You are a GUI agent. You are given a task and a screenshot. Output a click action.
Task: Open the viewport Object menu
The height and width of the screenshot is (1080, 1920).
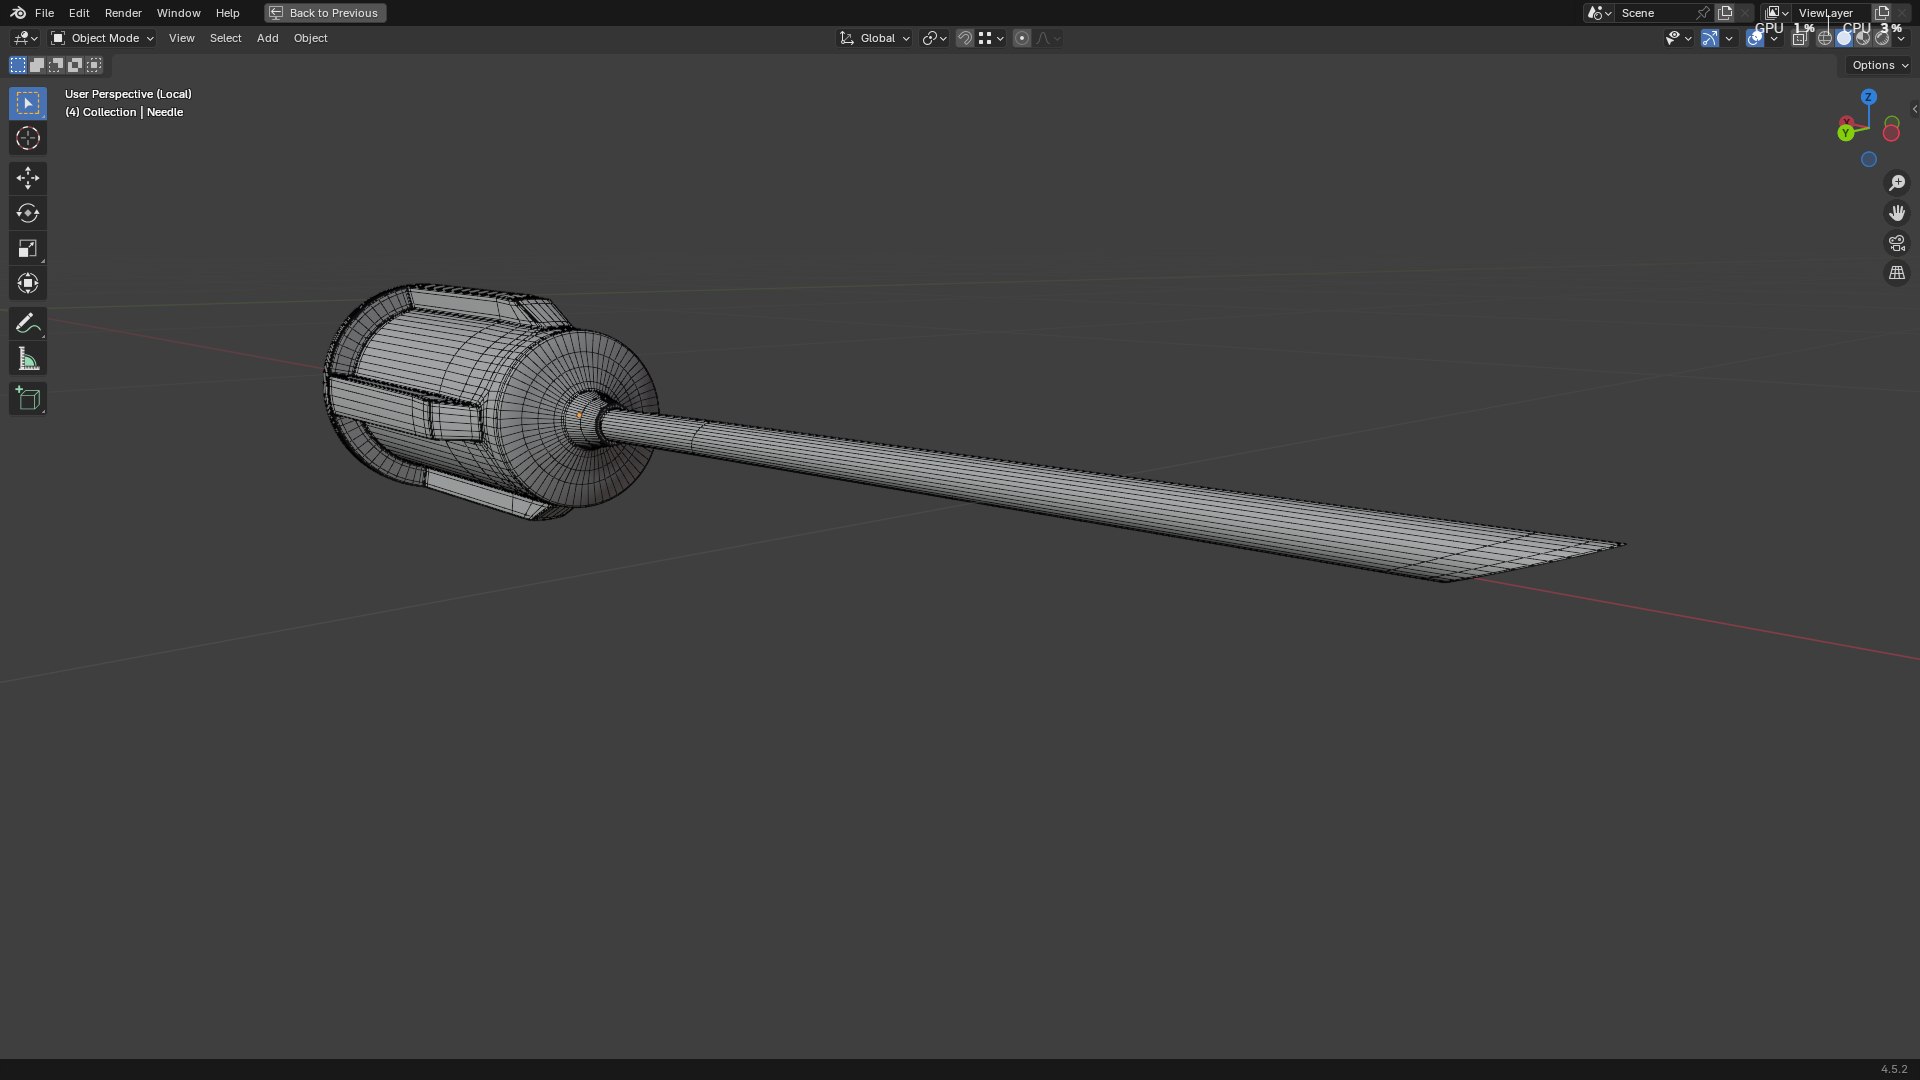(x=310, y=38)
